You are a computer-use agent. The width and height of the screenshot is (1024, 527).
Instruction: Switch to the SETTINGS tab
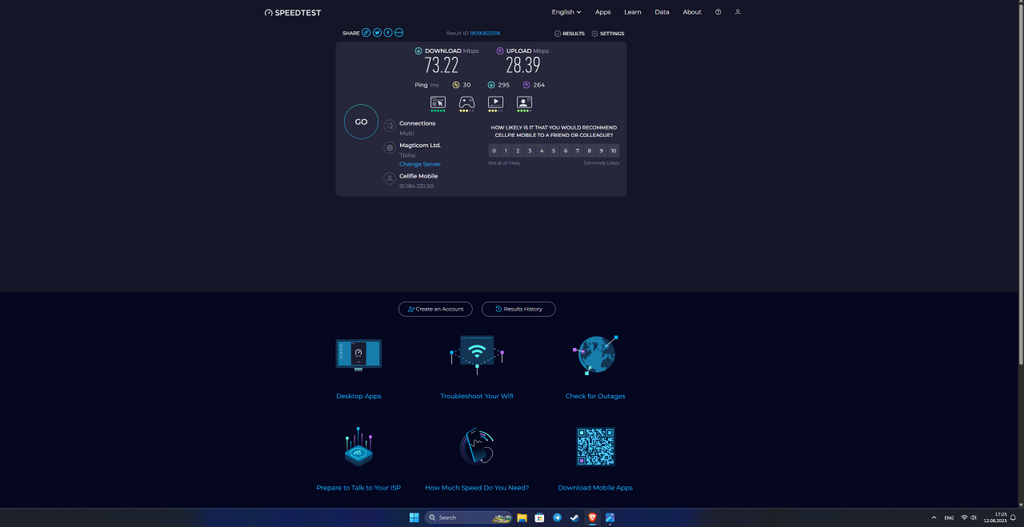pyautogui.click(x=608, y=33)
